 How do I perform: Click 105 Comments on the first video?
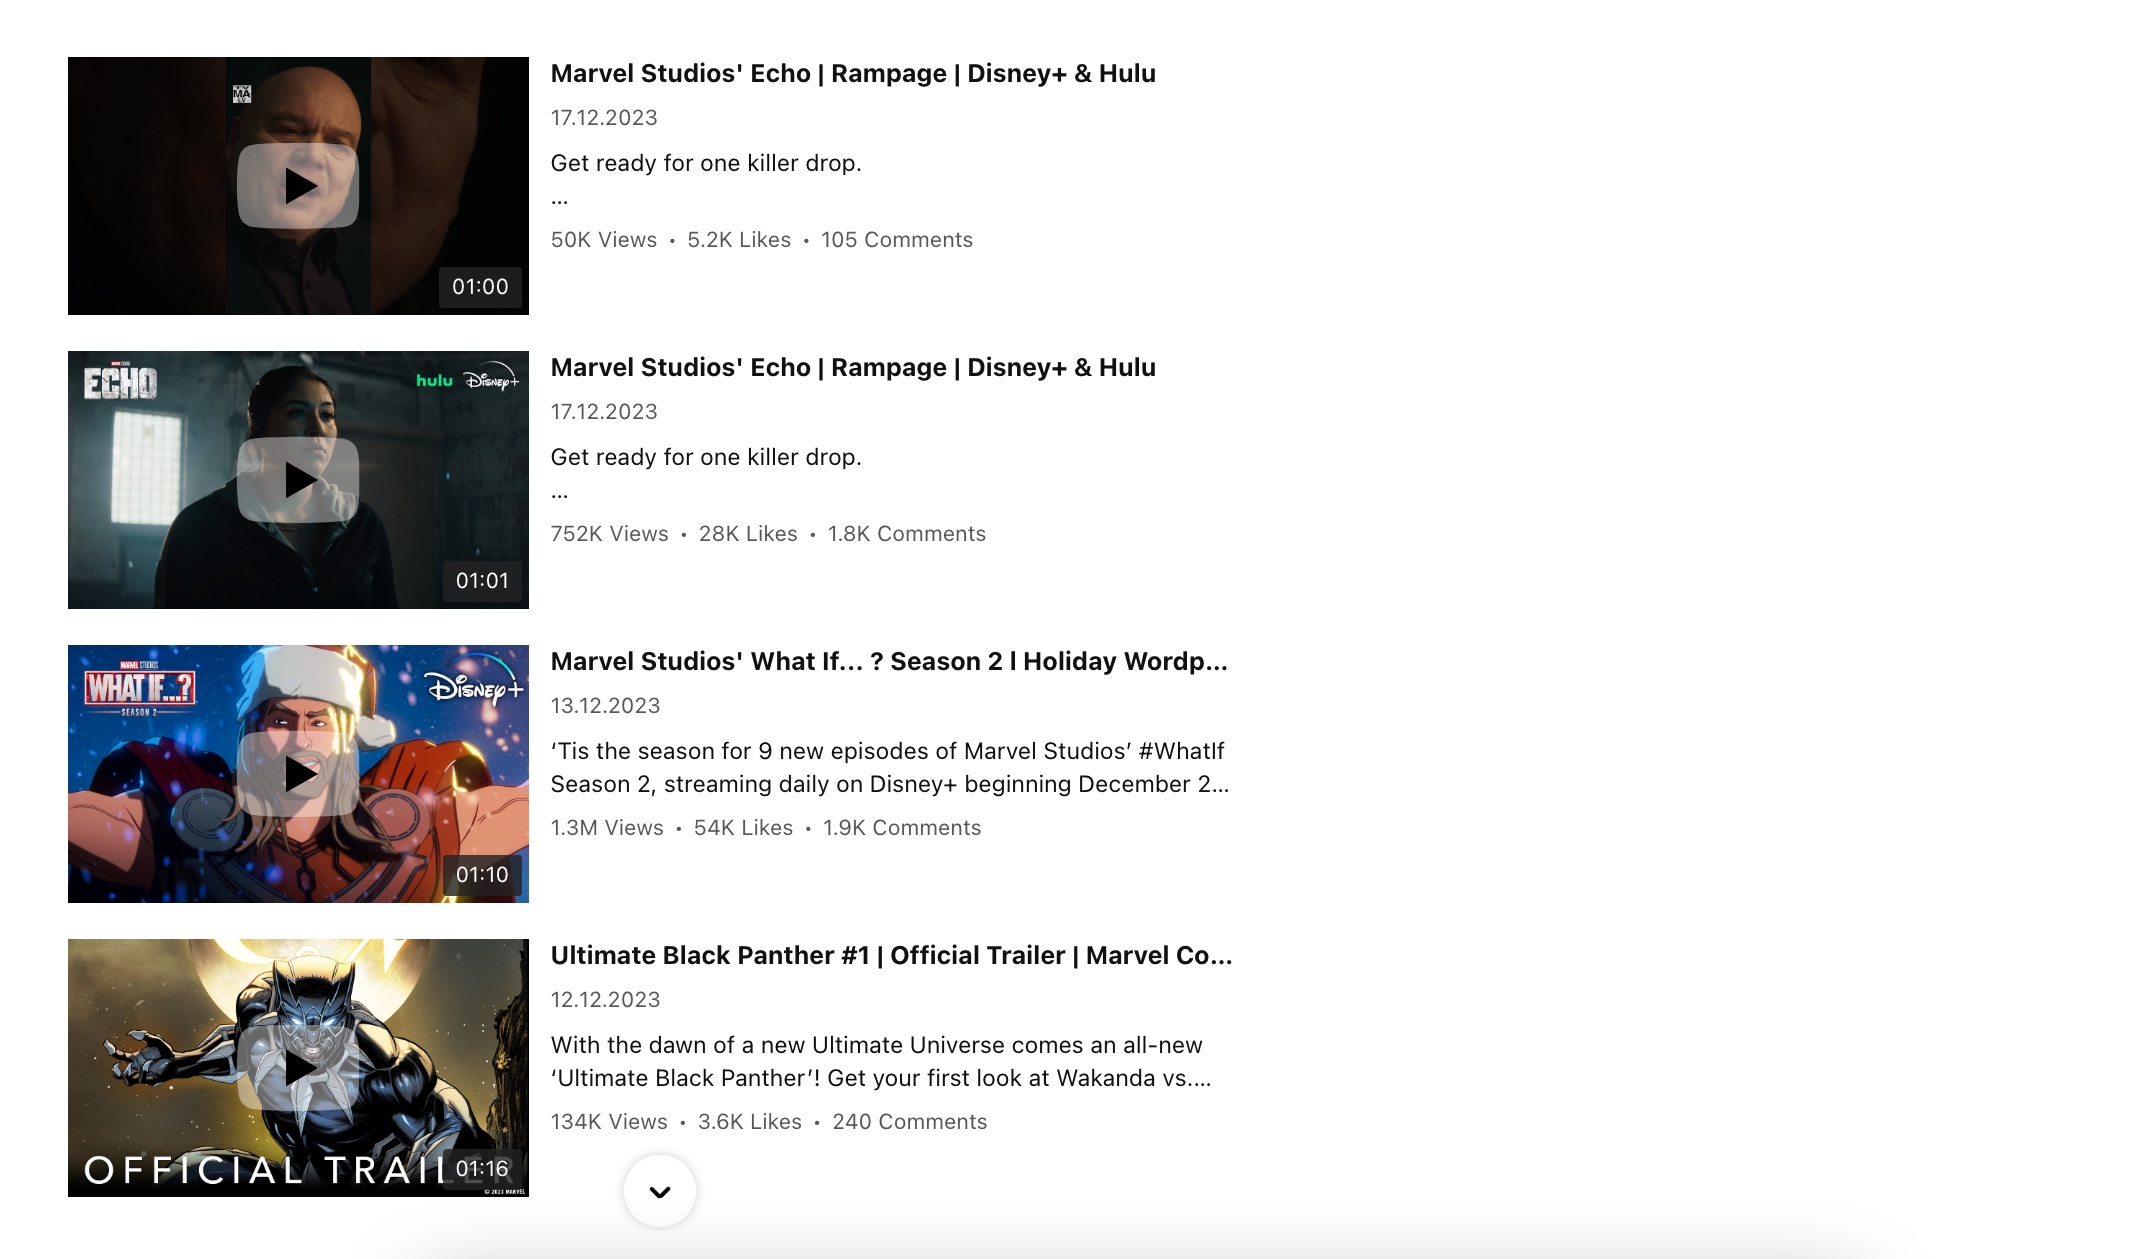coord(896,239)
